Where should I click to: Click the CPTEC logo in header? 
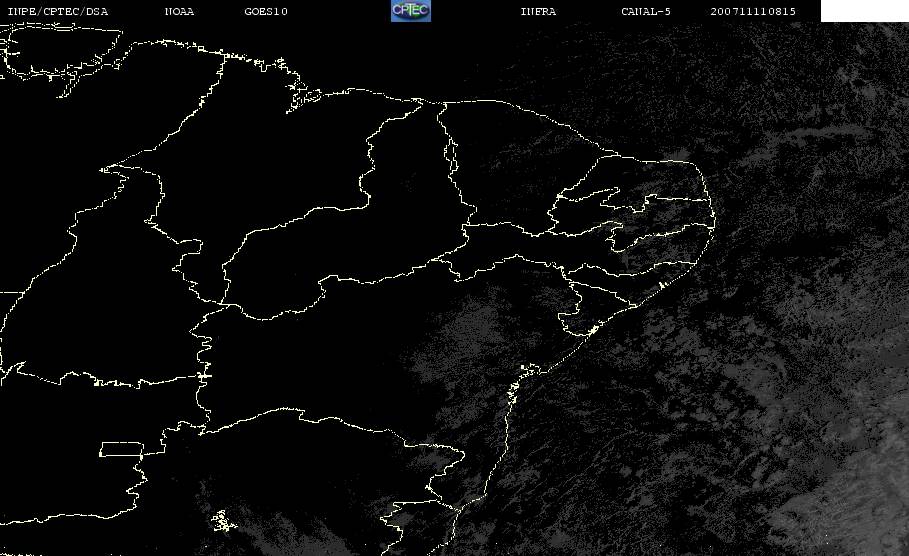tap(410, 11)
